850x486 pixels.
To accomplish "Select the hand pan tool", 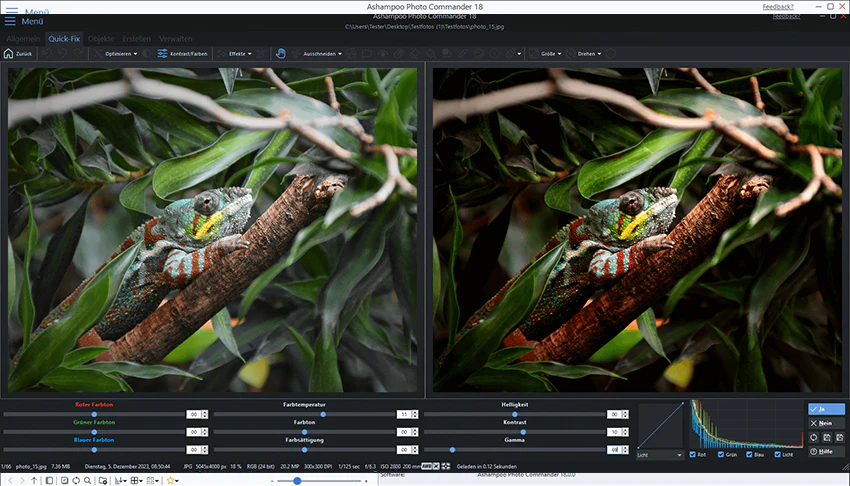I will coord(280,54).
